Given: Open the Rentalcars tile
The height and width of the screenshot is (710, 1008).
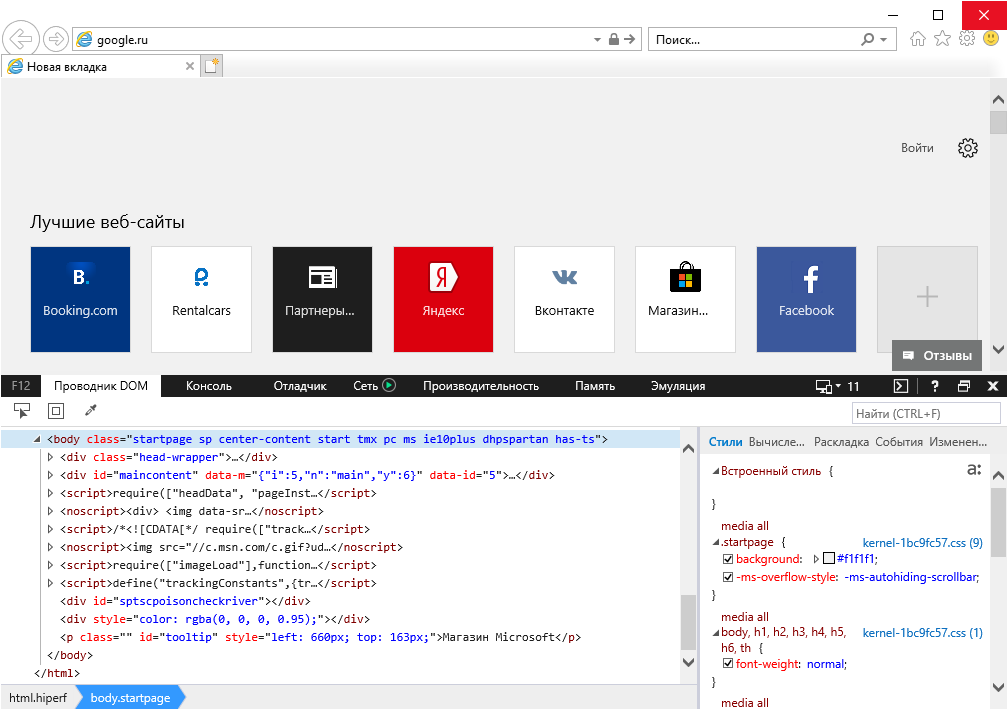Looking at the screenshot, I should point(201,299).
